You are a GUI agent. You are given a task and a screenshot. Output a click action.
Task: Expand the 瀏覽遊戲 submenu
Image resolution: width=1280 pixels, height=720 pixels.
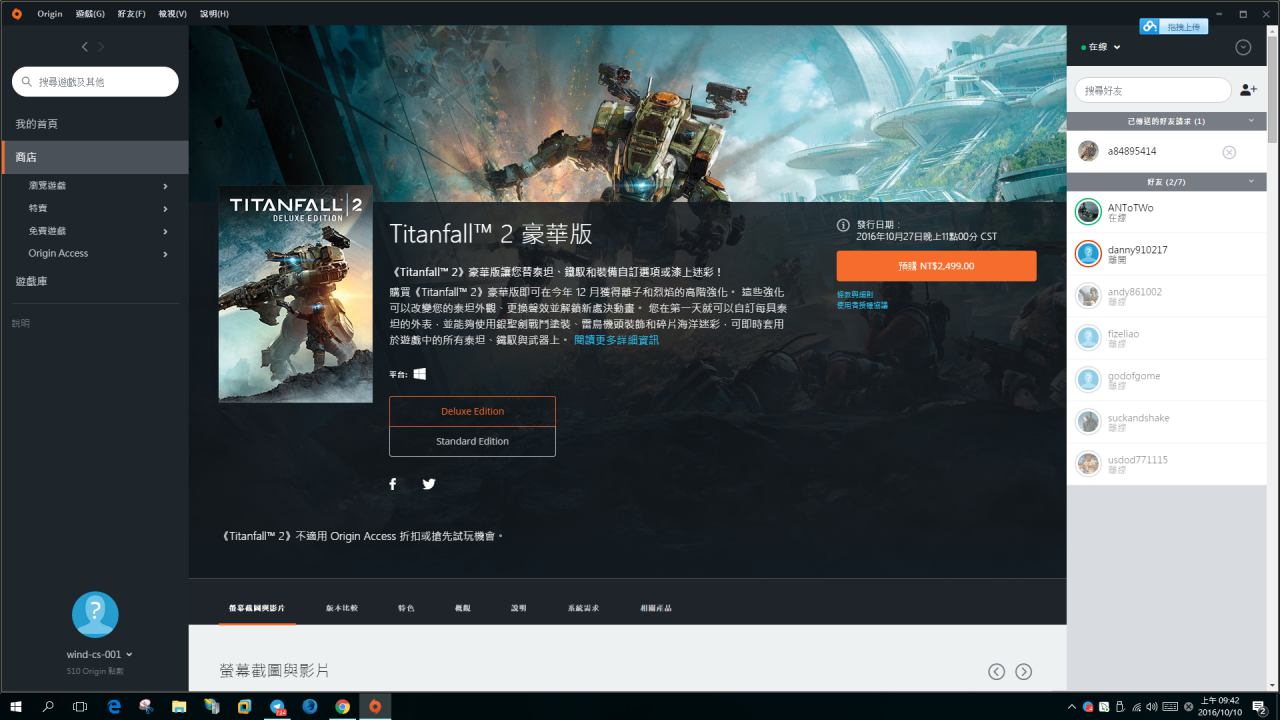click(x=165, y=186)
